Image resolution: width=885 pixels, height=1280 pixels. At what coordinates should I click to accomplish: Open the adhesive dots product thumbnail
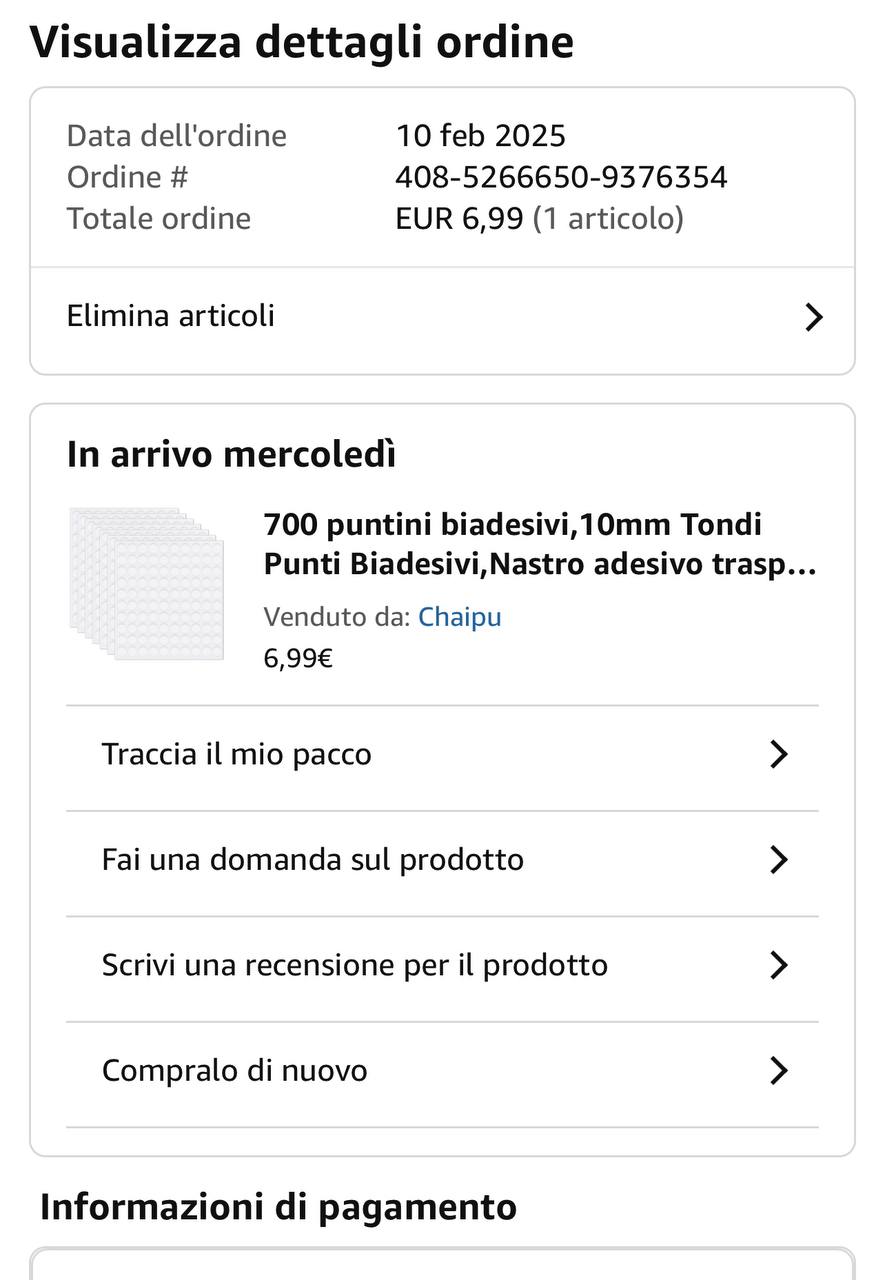click(146, 583)
